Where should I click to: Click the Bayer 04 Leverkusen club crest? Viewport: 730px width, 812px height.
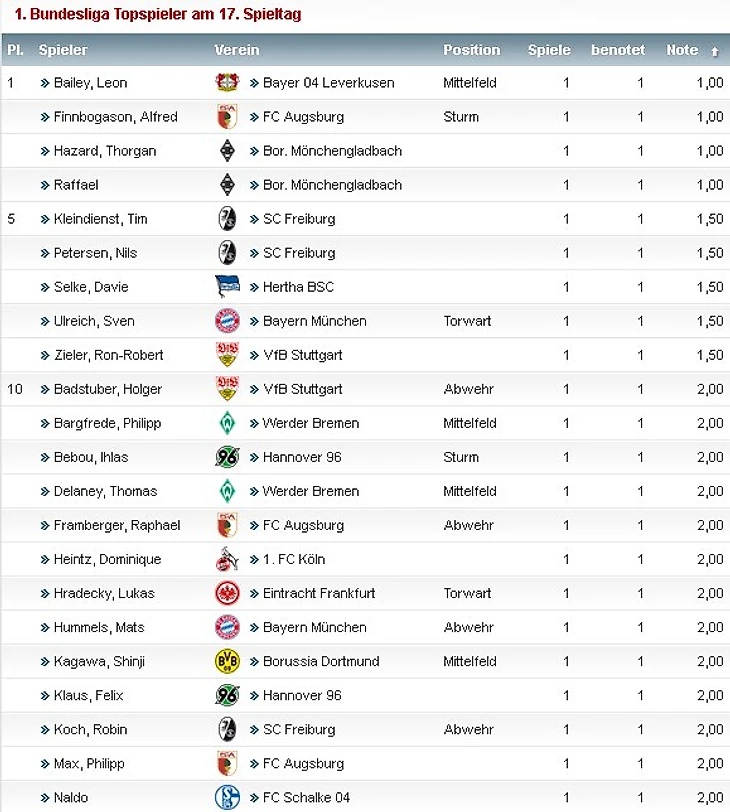pyautogui.click(x=227, y=82)
